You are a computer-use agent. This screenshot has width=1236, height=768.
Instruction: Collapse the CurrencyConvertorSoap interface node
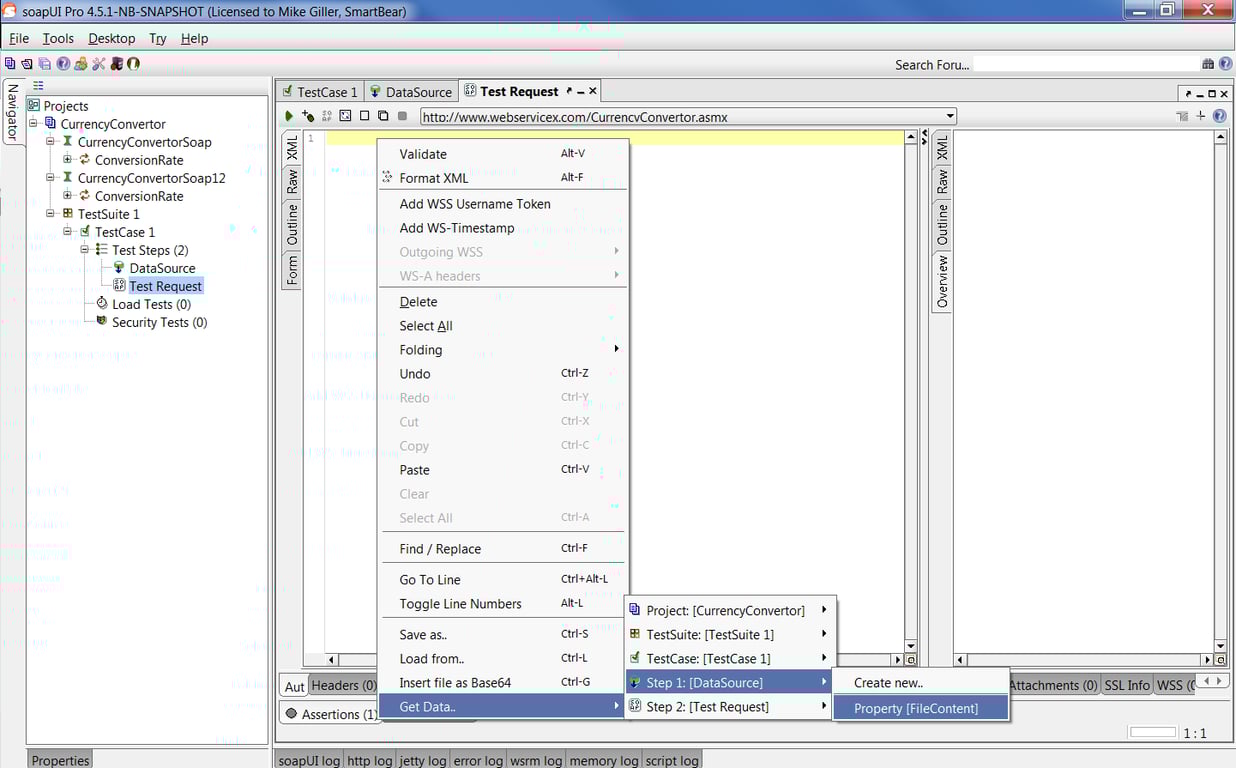coord(51,142)
